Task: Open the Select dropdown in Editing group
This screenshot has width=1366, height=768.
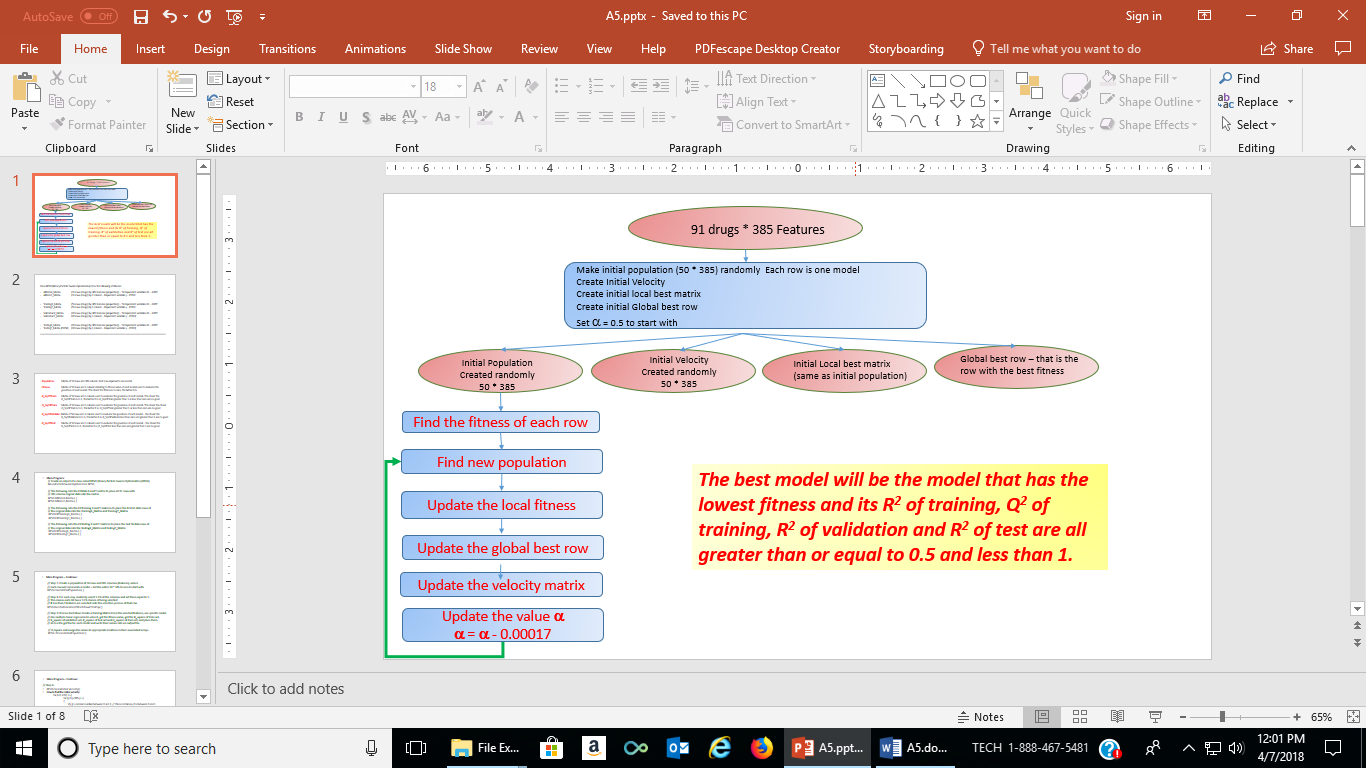Action: point(1248,125)
